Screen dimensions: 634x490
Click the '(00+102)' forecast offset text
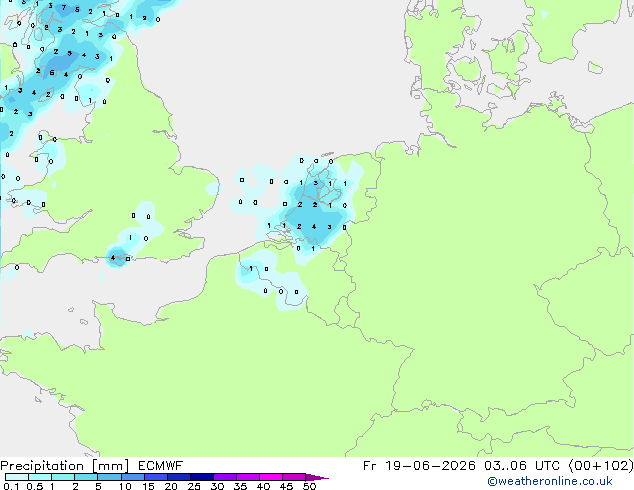(601, 466)
